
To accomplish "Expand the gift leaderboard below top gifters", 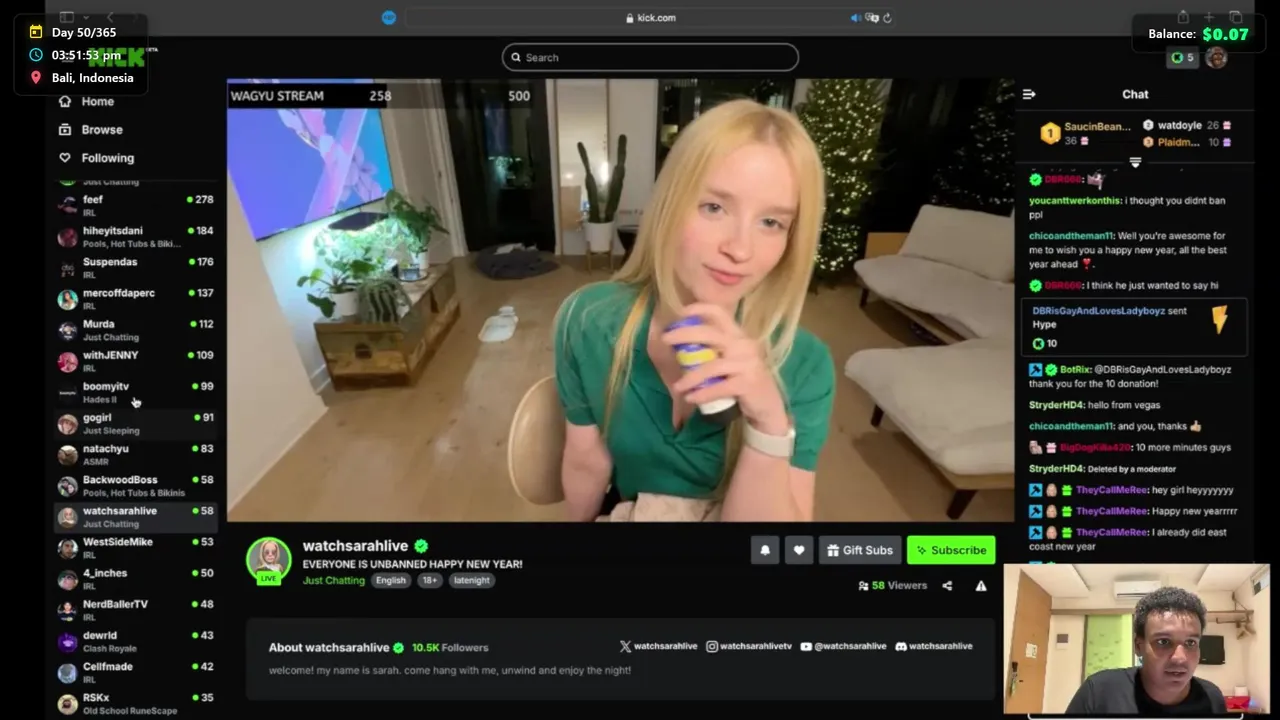I will click(1135, 162).
